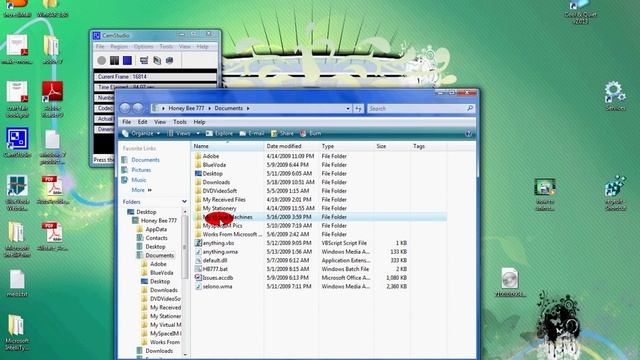Collapse the Folders pane chevron
640x360 pixels.
click(x=184, y=202)
